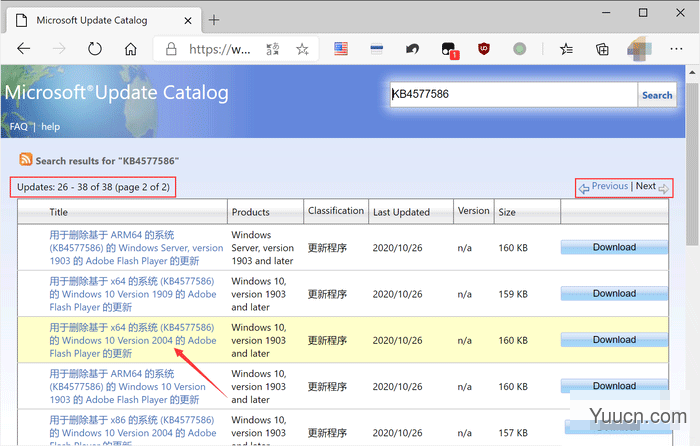The image size is (700, 446).
Task: Open ARM64 Windows Server version 1903 update
Action: [x=136, y=248]
